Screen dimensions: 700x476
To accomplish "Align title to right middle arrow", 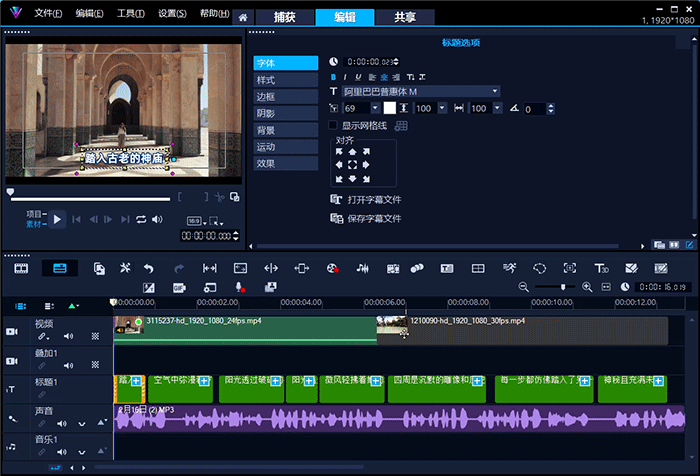I will [x=366, y=165].
